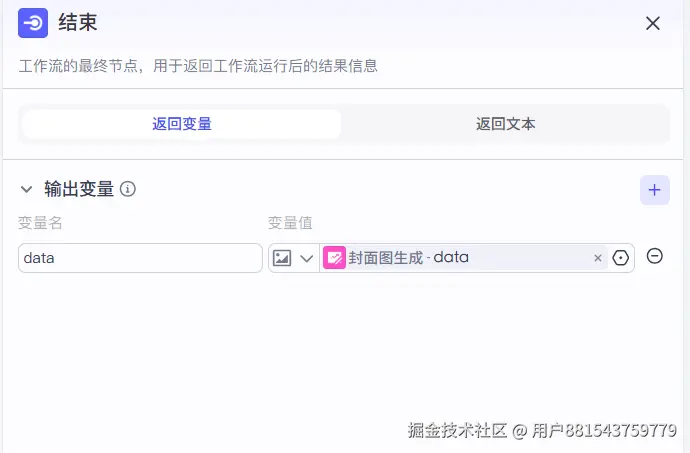This screenshot has height=453, width=690.
Task: Click the info icon beside 输出变量
Action: (128, 189)
